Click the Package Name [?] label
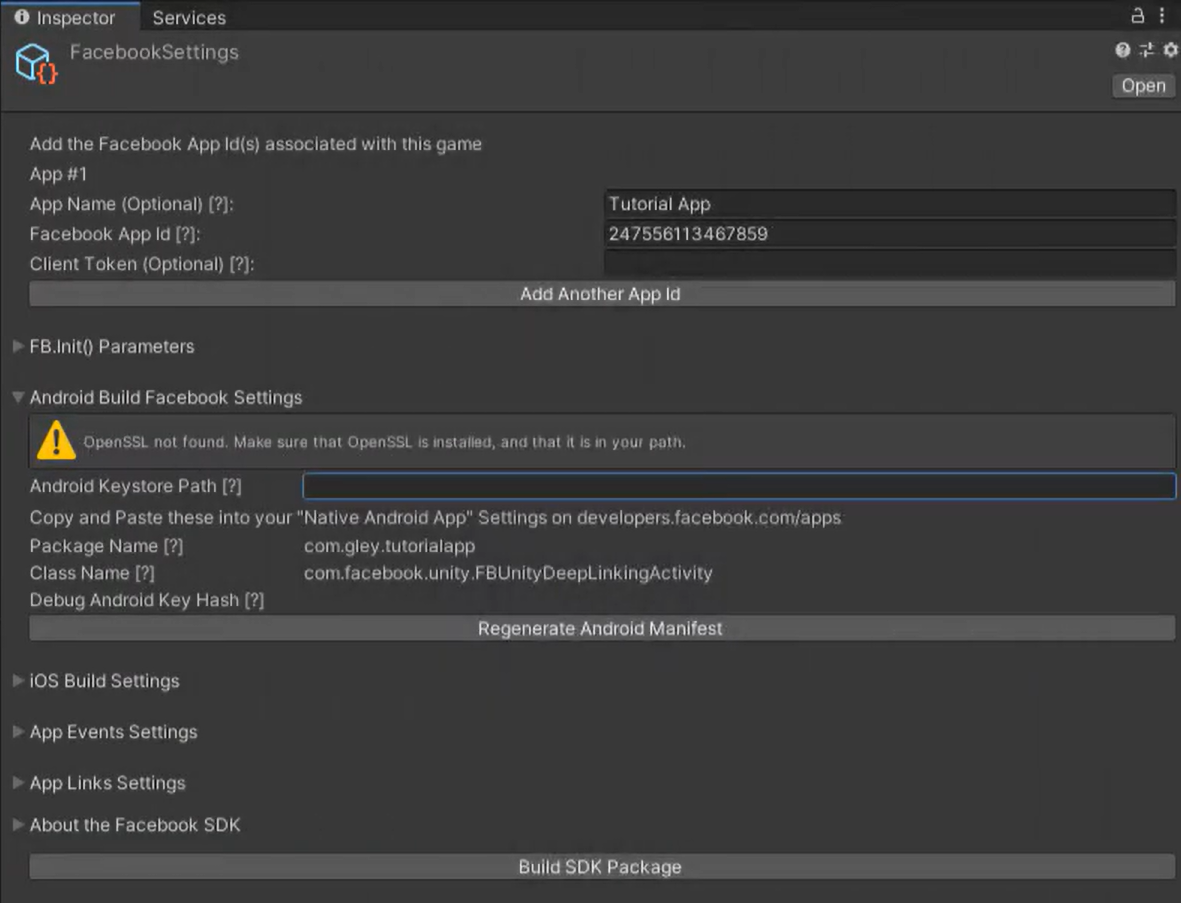The image size is (1181, 903). (106, 546)
